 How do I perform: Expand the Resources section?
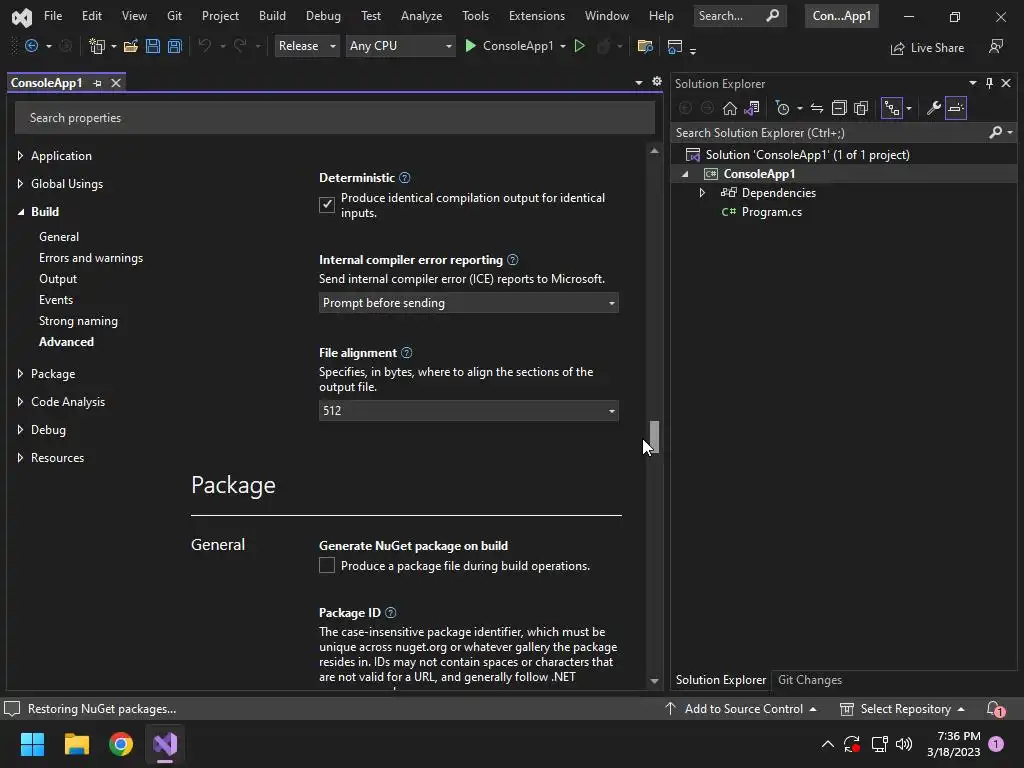coord(20,458)
